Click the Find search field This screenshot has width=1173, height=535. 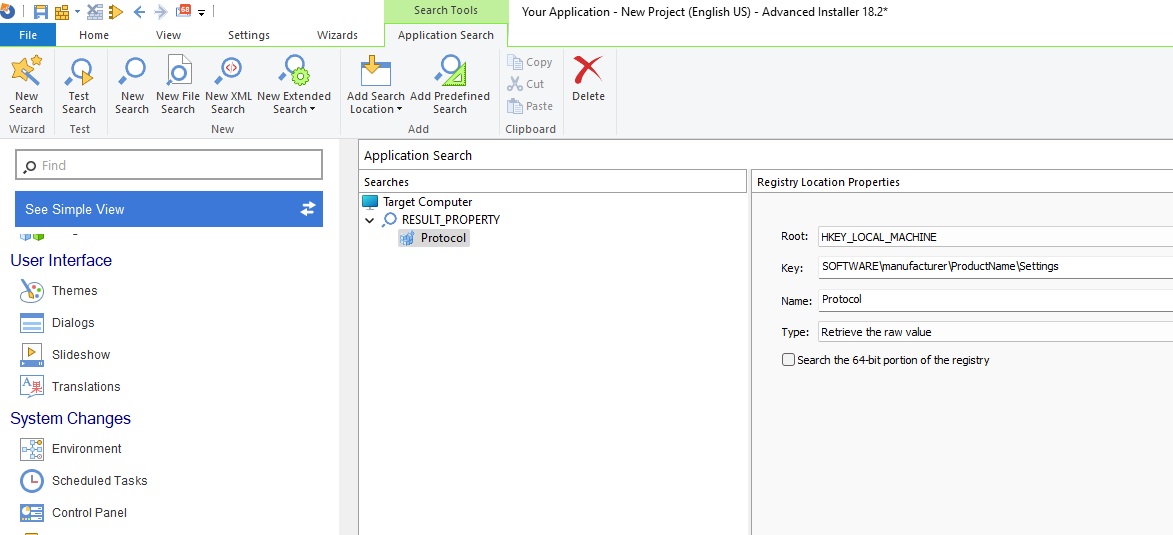169,165
